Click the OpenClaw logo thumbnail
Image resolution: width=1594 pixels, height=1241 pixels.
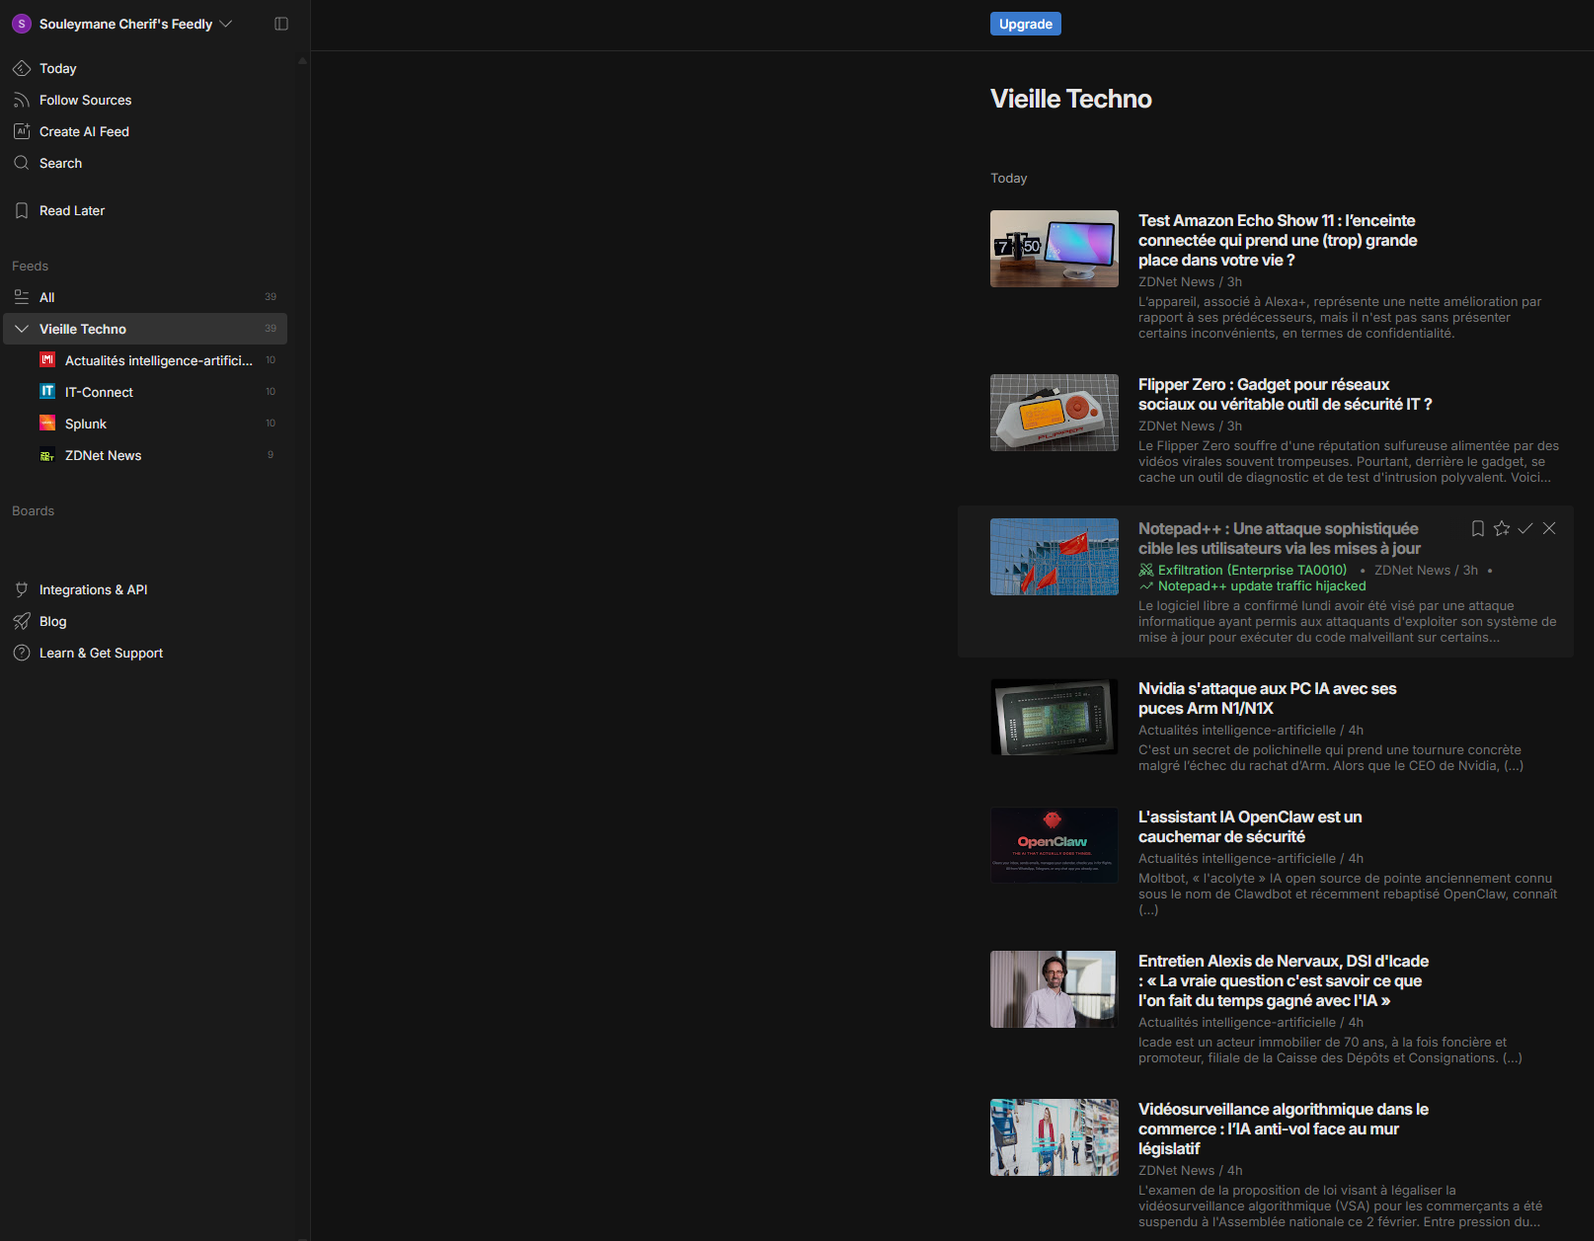1054,845
